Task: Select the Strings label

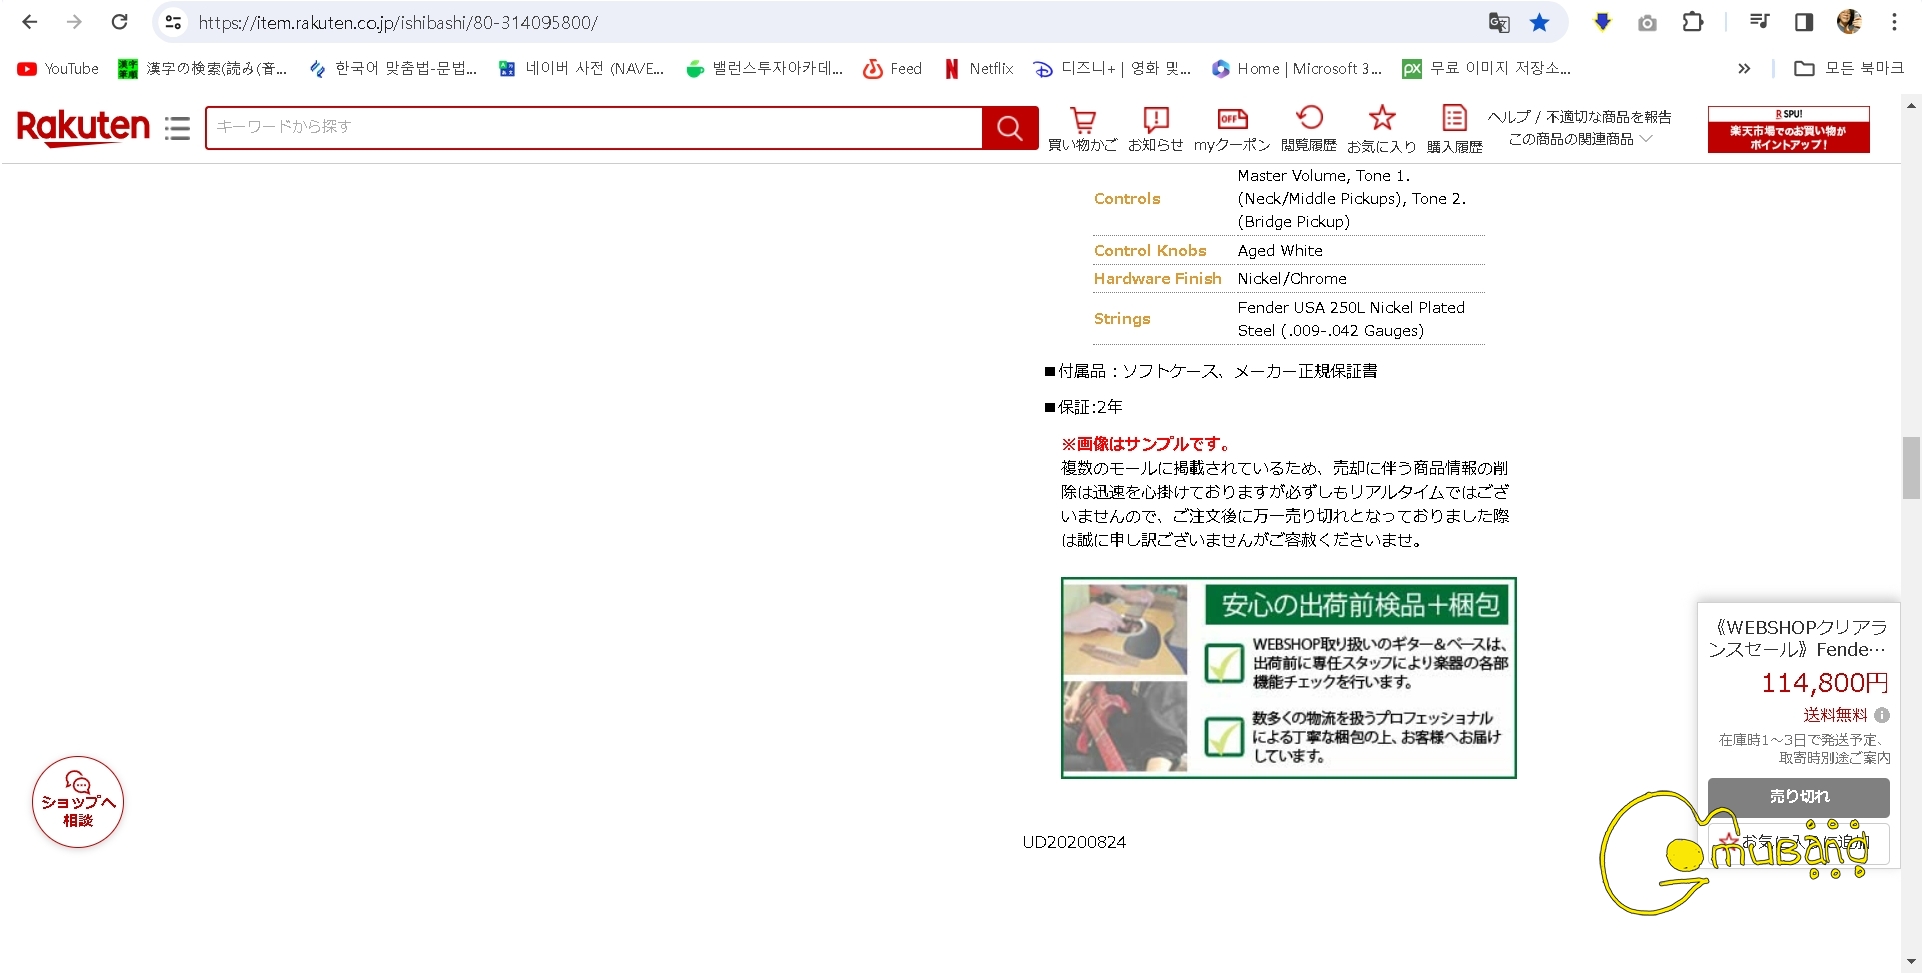Action: pos(1122,319)
